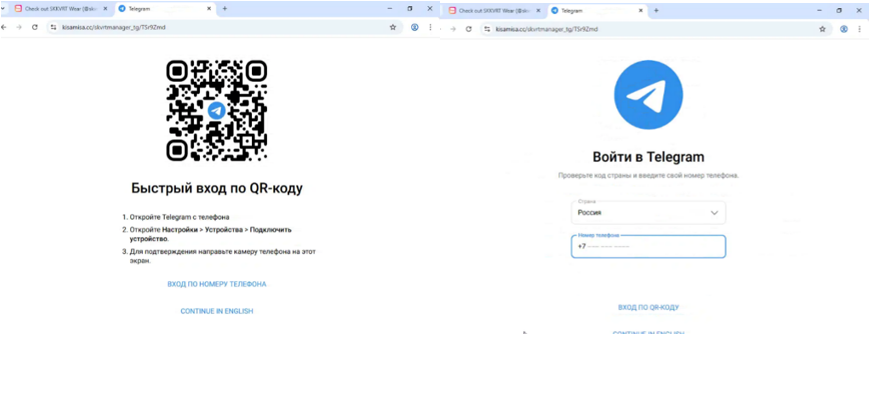Click ВХОД ПО НОМЕРУ ТЕЛЕФОНА link
The height and width of the screenshot is (414, 870).
tap(217, 284)
